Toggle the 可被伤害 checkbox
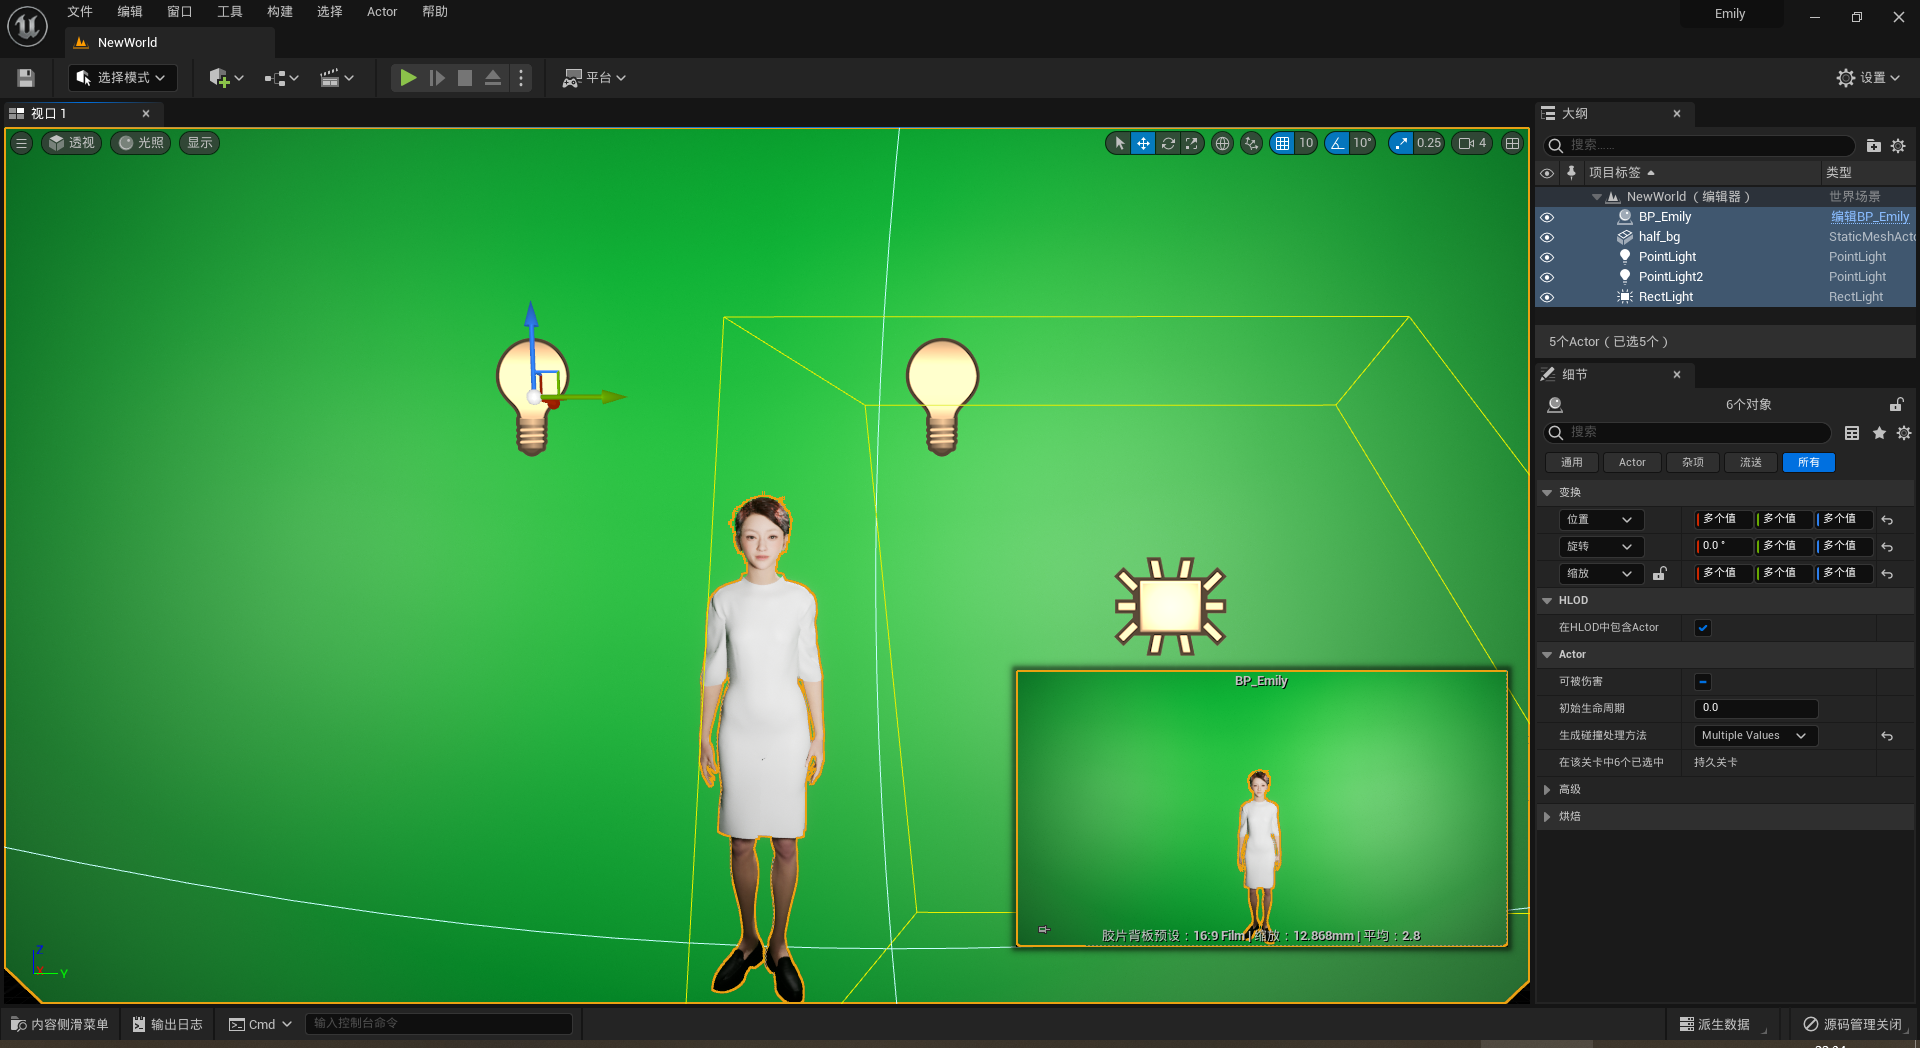This screenshot has width=1920, height=1048. [x=1703, y=682]
